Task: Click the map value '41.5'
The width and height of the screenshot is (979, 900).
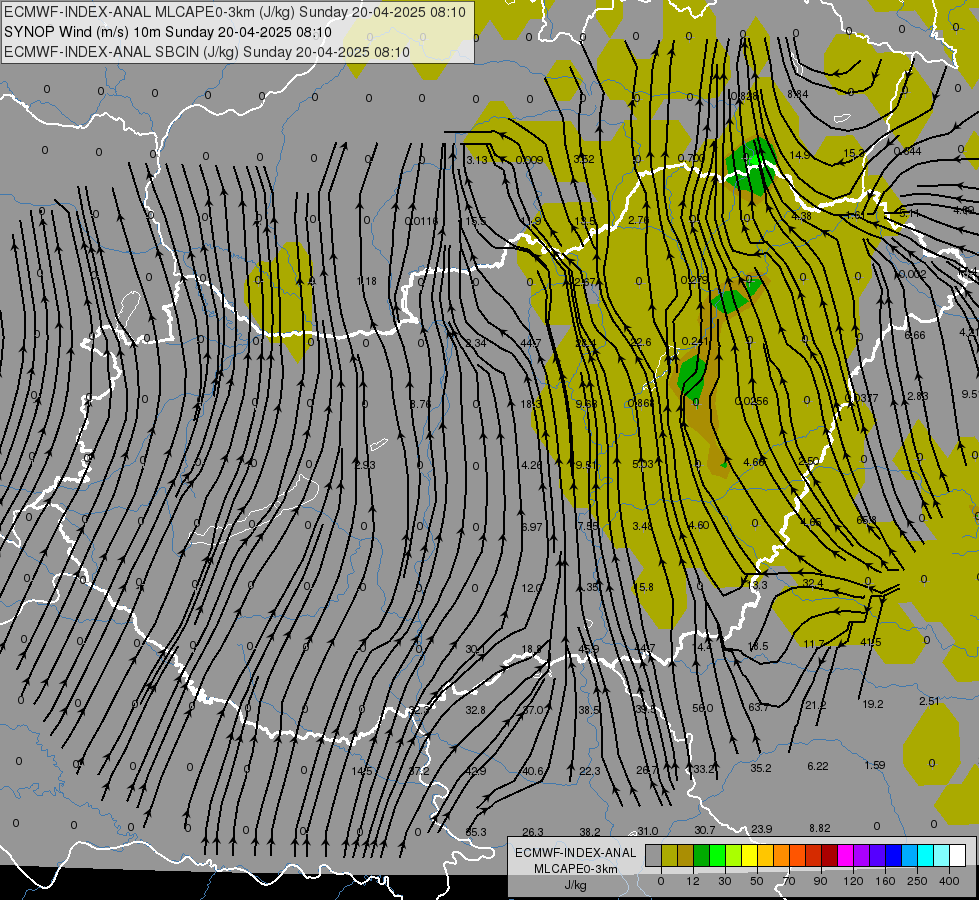Action: (870, 642)
